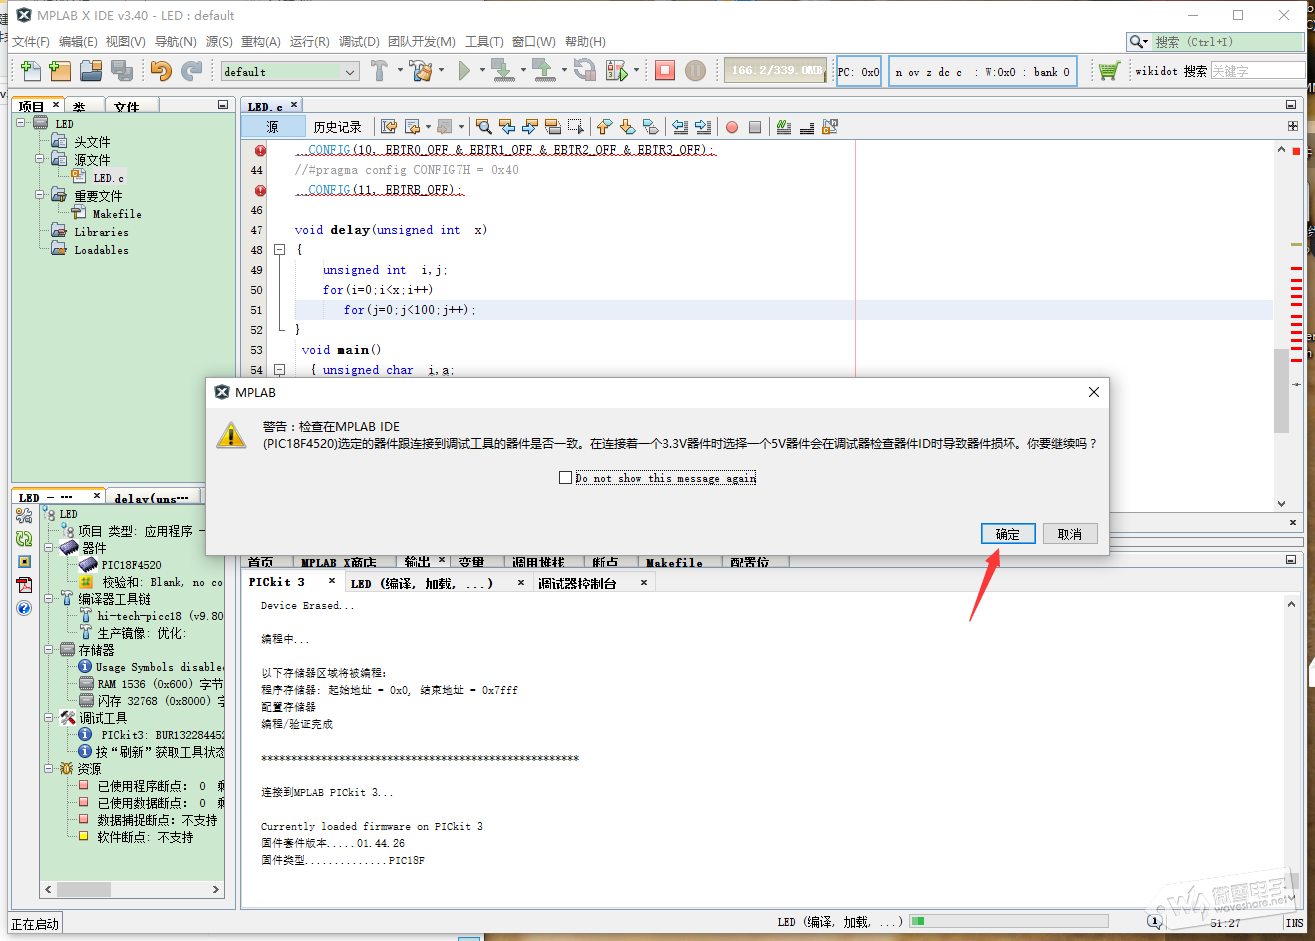Open the 工具(T) menu
The image size is (1315, 941).
click(x=484, y=42)
